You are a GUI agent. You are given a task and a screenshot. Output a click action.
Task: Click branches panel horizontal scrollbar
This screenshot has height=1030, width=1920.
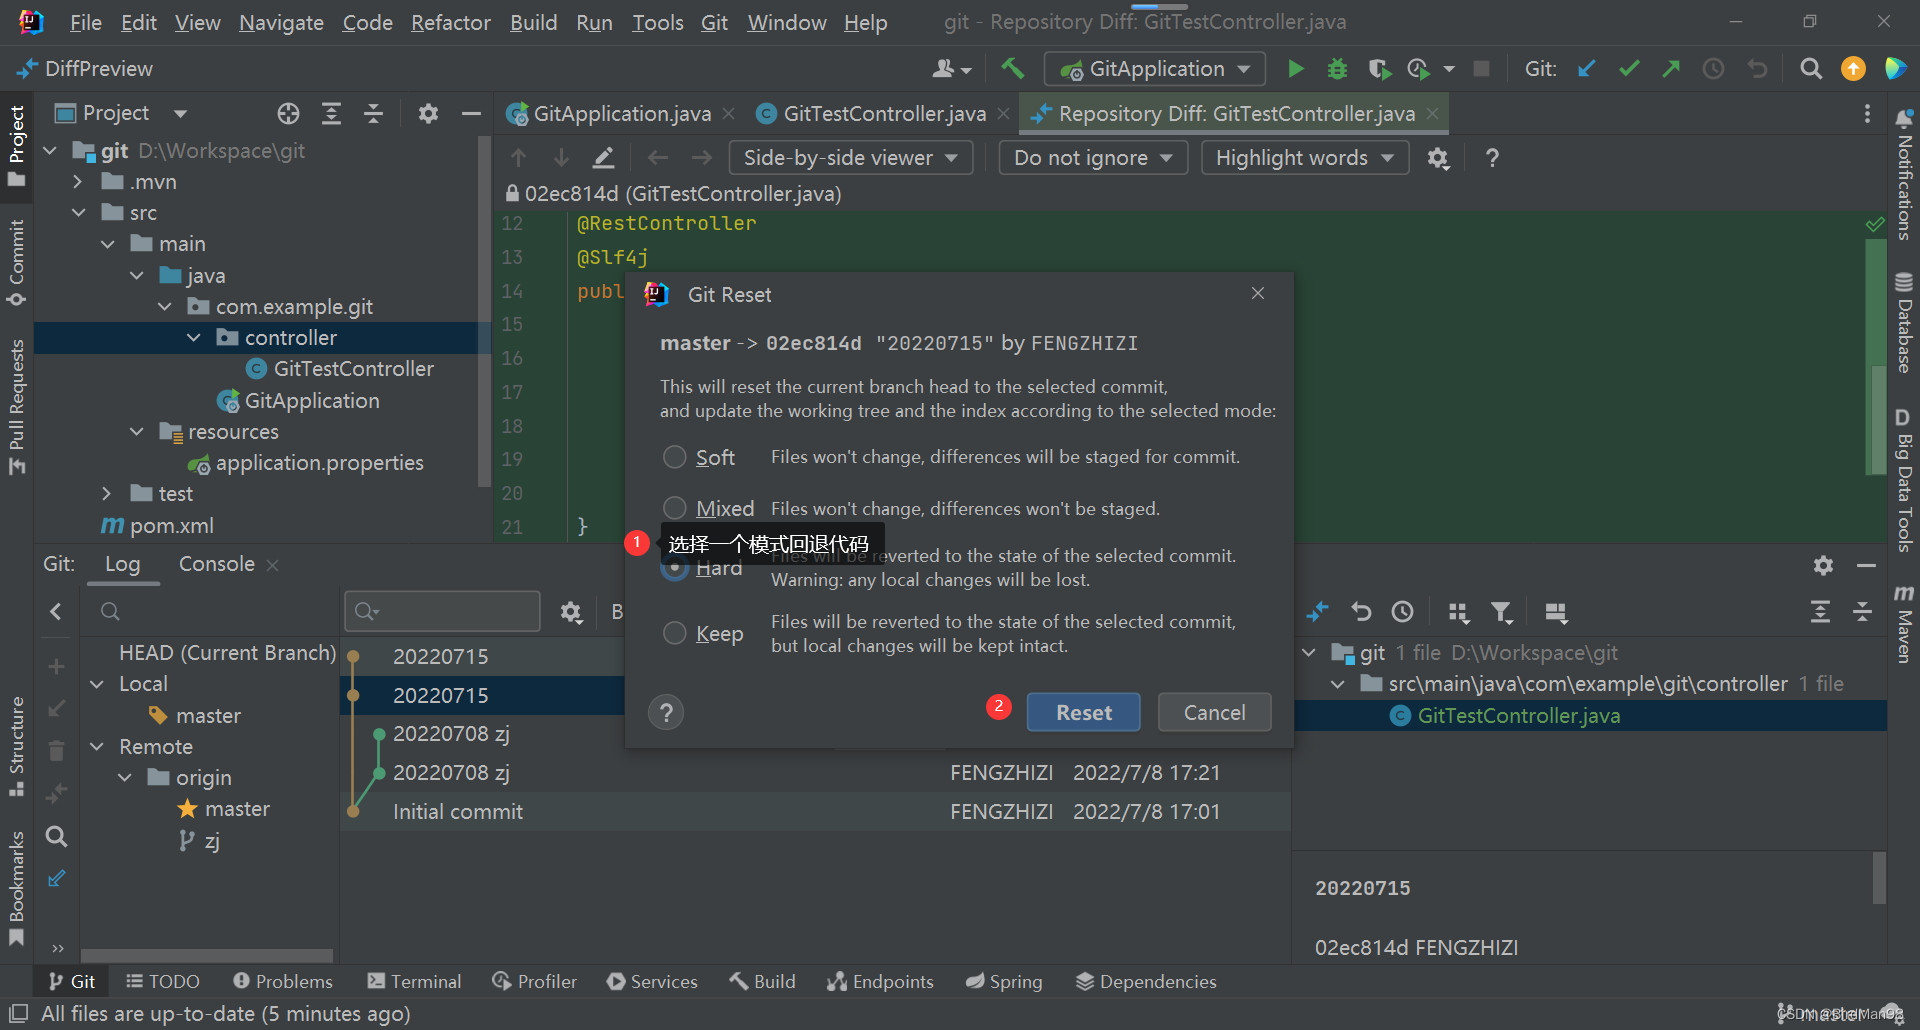pyautogui.click(x=207, y=956)
